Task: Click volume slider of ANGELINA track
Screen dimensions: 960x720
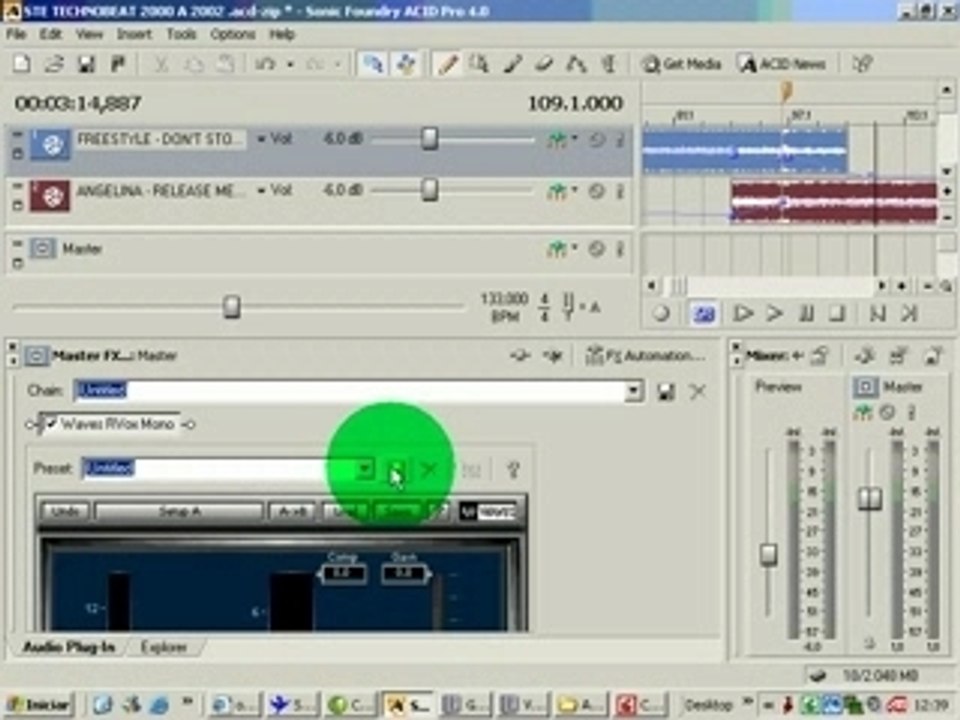Action: (x=430, y=190)
